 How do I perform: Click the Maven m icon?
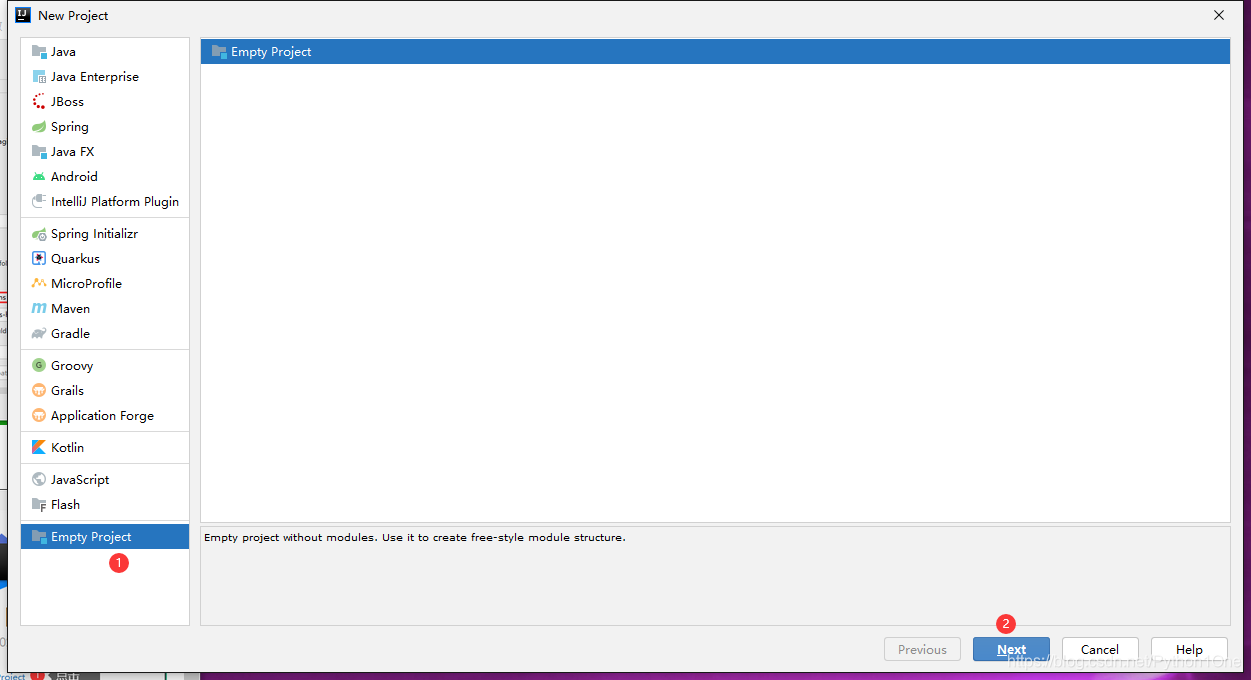coord(39,309)
